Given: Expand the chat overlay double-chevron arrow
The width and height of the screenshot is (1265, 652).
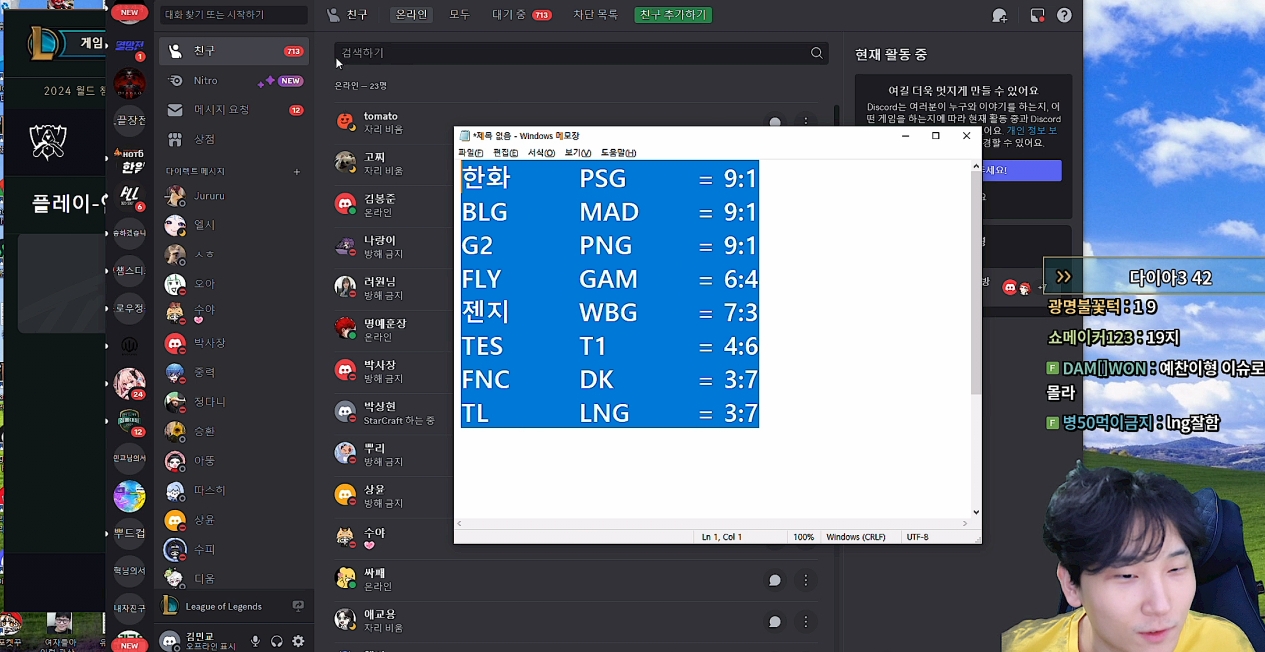Looking at the screenshot, I should (x=1063, y=277).
